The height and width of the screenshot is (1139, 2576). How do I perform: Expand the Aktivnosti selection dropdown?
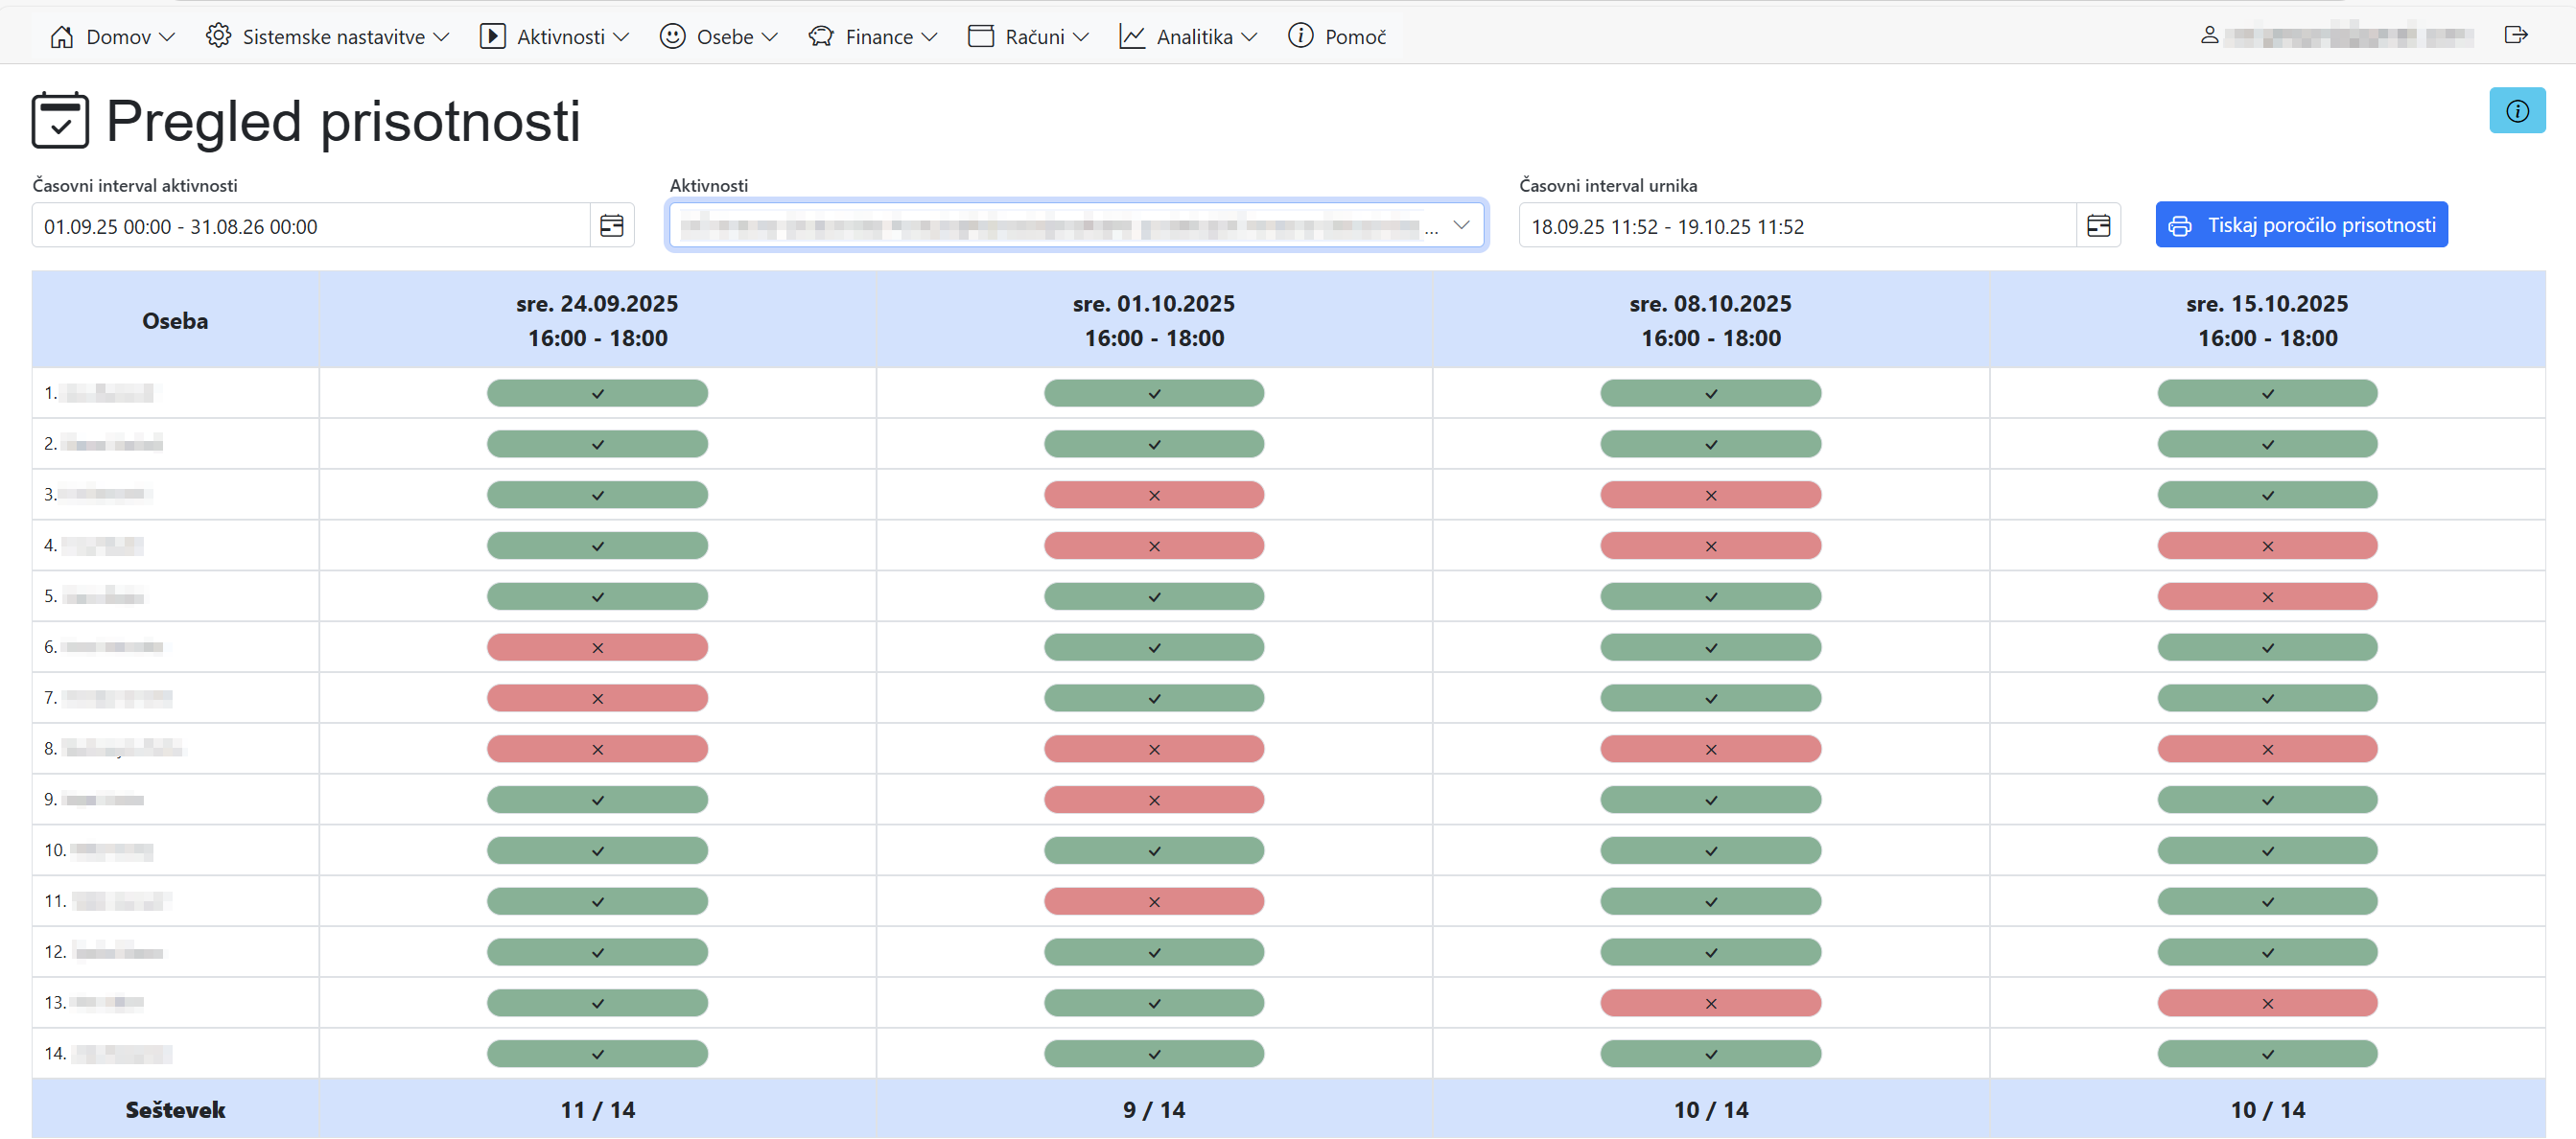click(x=1460, y=225)
